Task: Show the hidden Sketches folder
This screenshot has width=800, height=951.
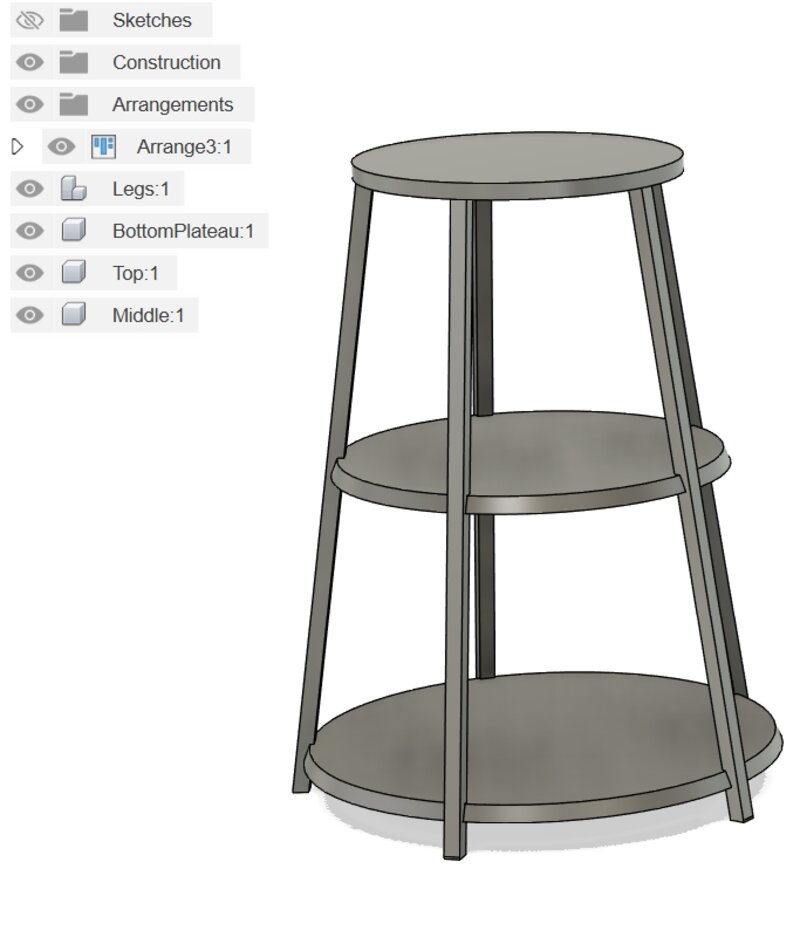Action: 30,21
